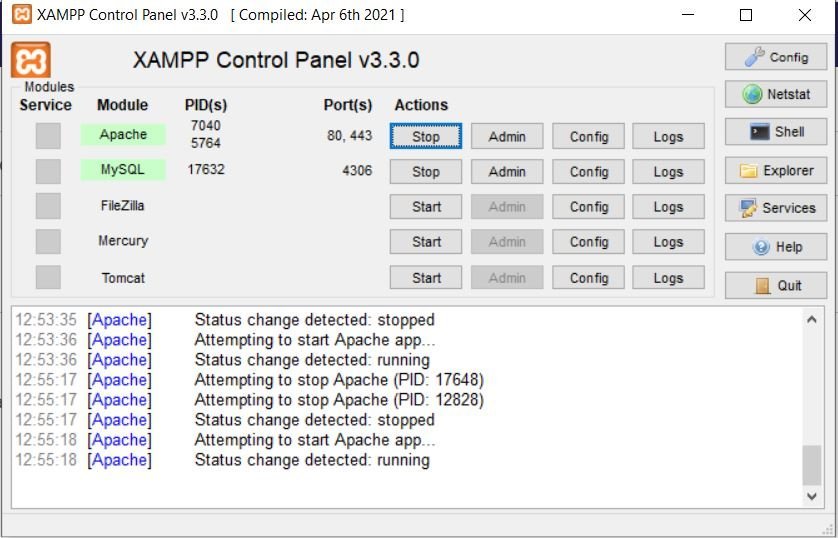The height and width of the screenshot is (538, 838).
Task: Quit XAMPP via the door icon
Action: (775, 285)
